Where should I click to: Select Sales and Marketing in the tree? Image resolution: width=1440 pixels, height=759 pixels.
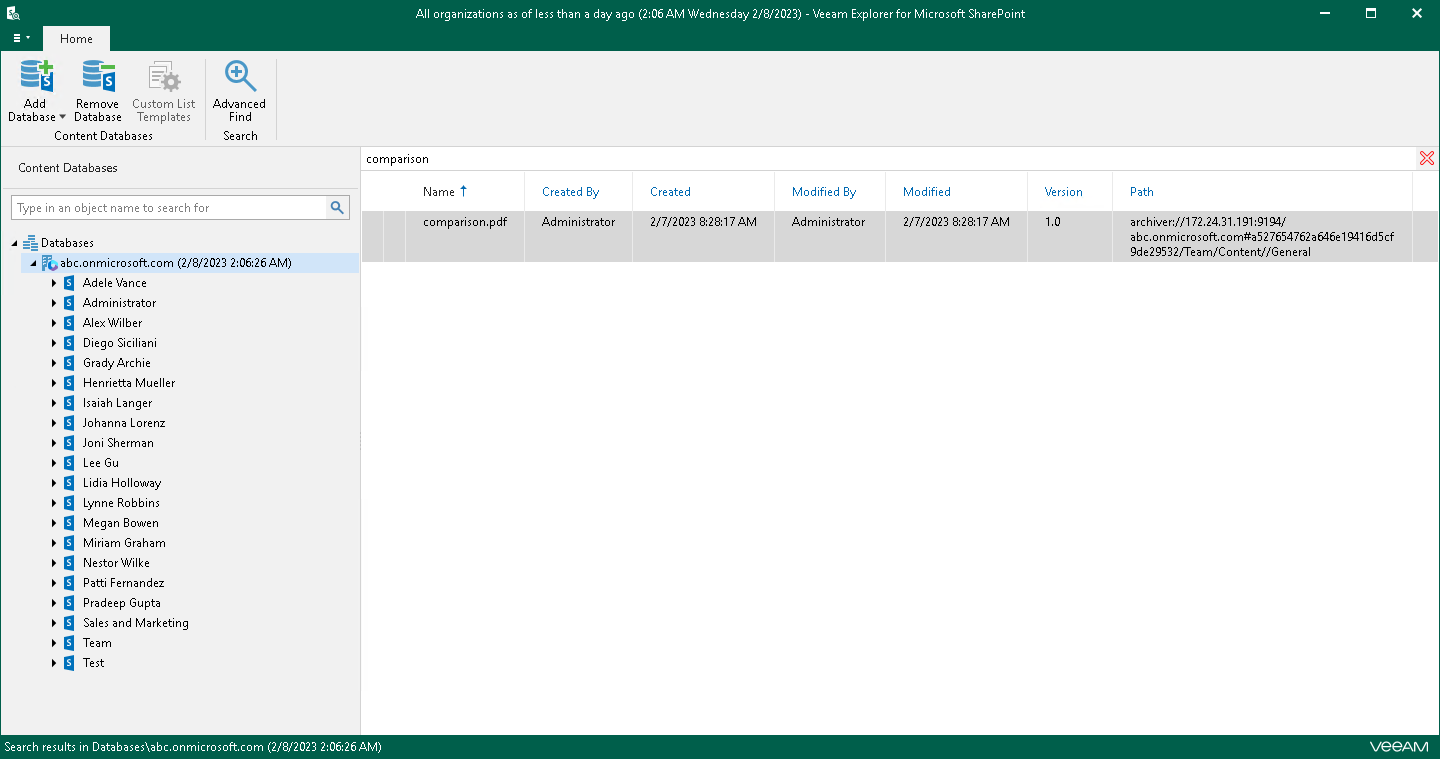pyautogui.click(x=136, y=623)
